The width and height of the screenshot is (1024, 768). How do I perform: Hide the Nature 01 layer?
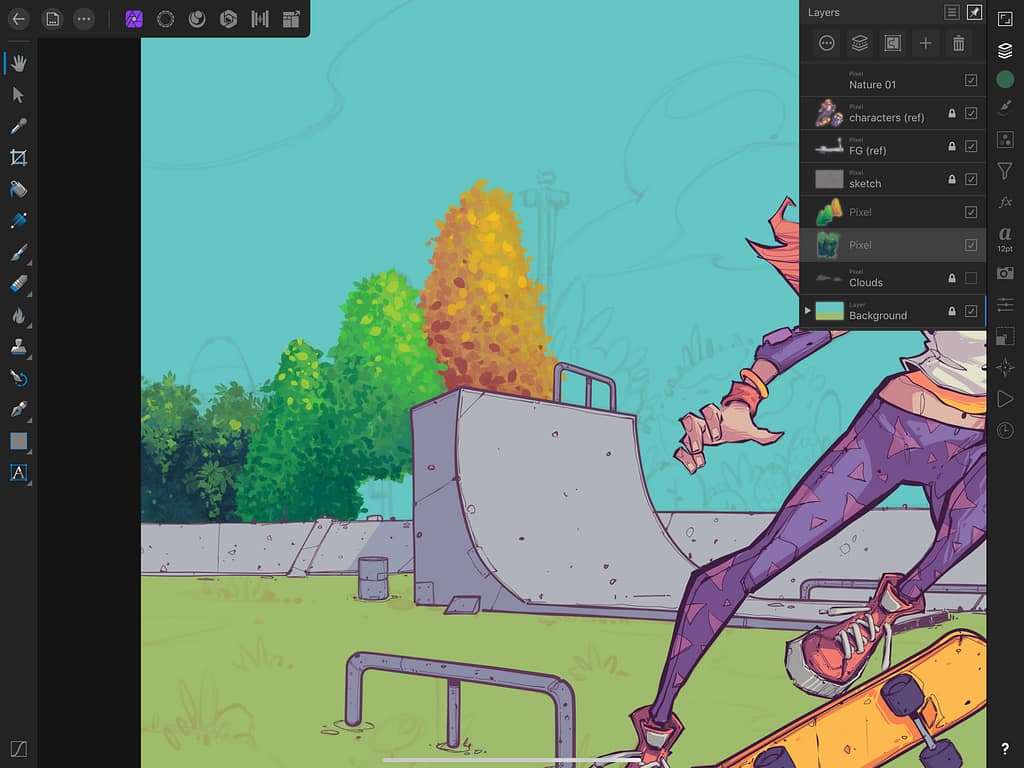(x=969, y=79)
